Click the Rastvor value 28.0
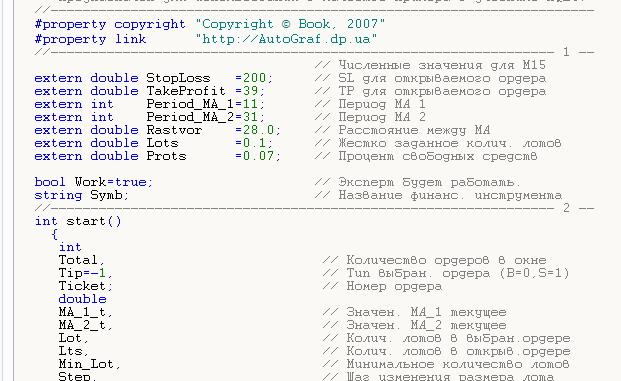 click(x=258, y=130)
